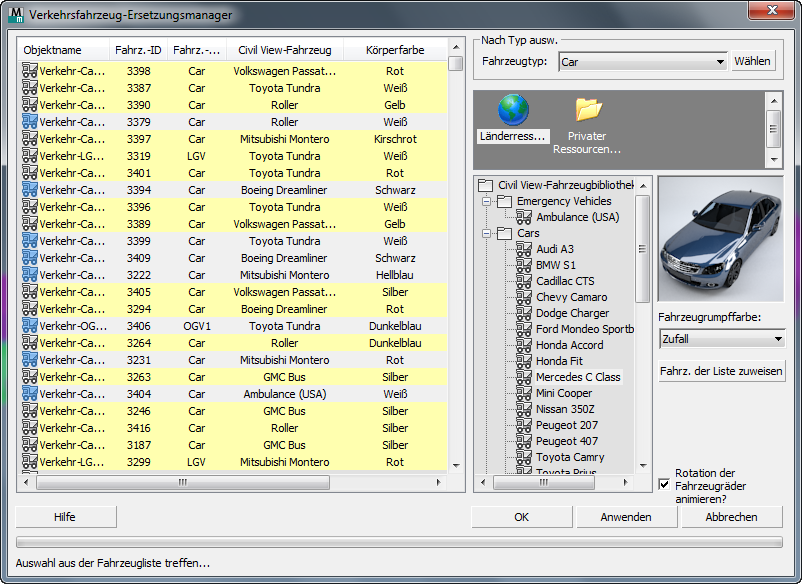
Task: Open Privater Ressourcen folder icon
Action: [588, 109]
